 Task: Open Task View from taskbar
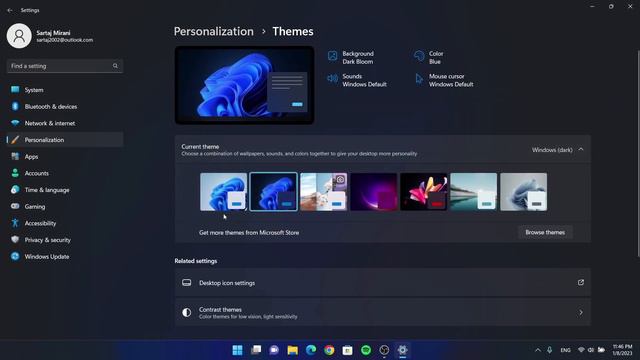pos(256,350)
